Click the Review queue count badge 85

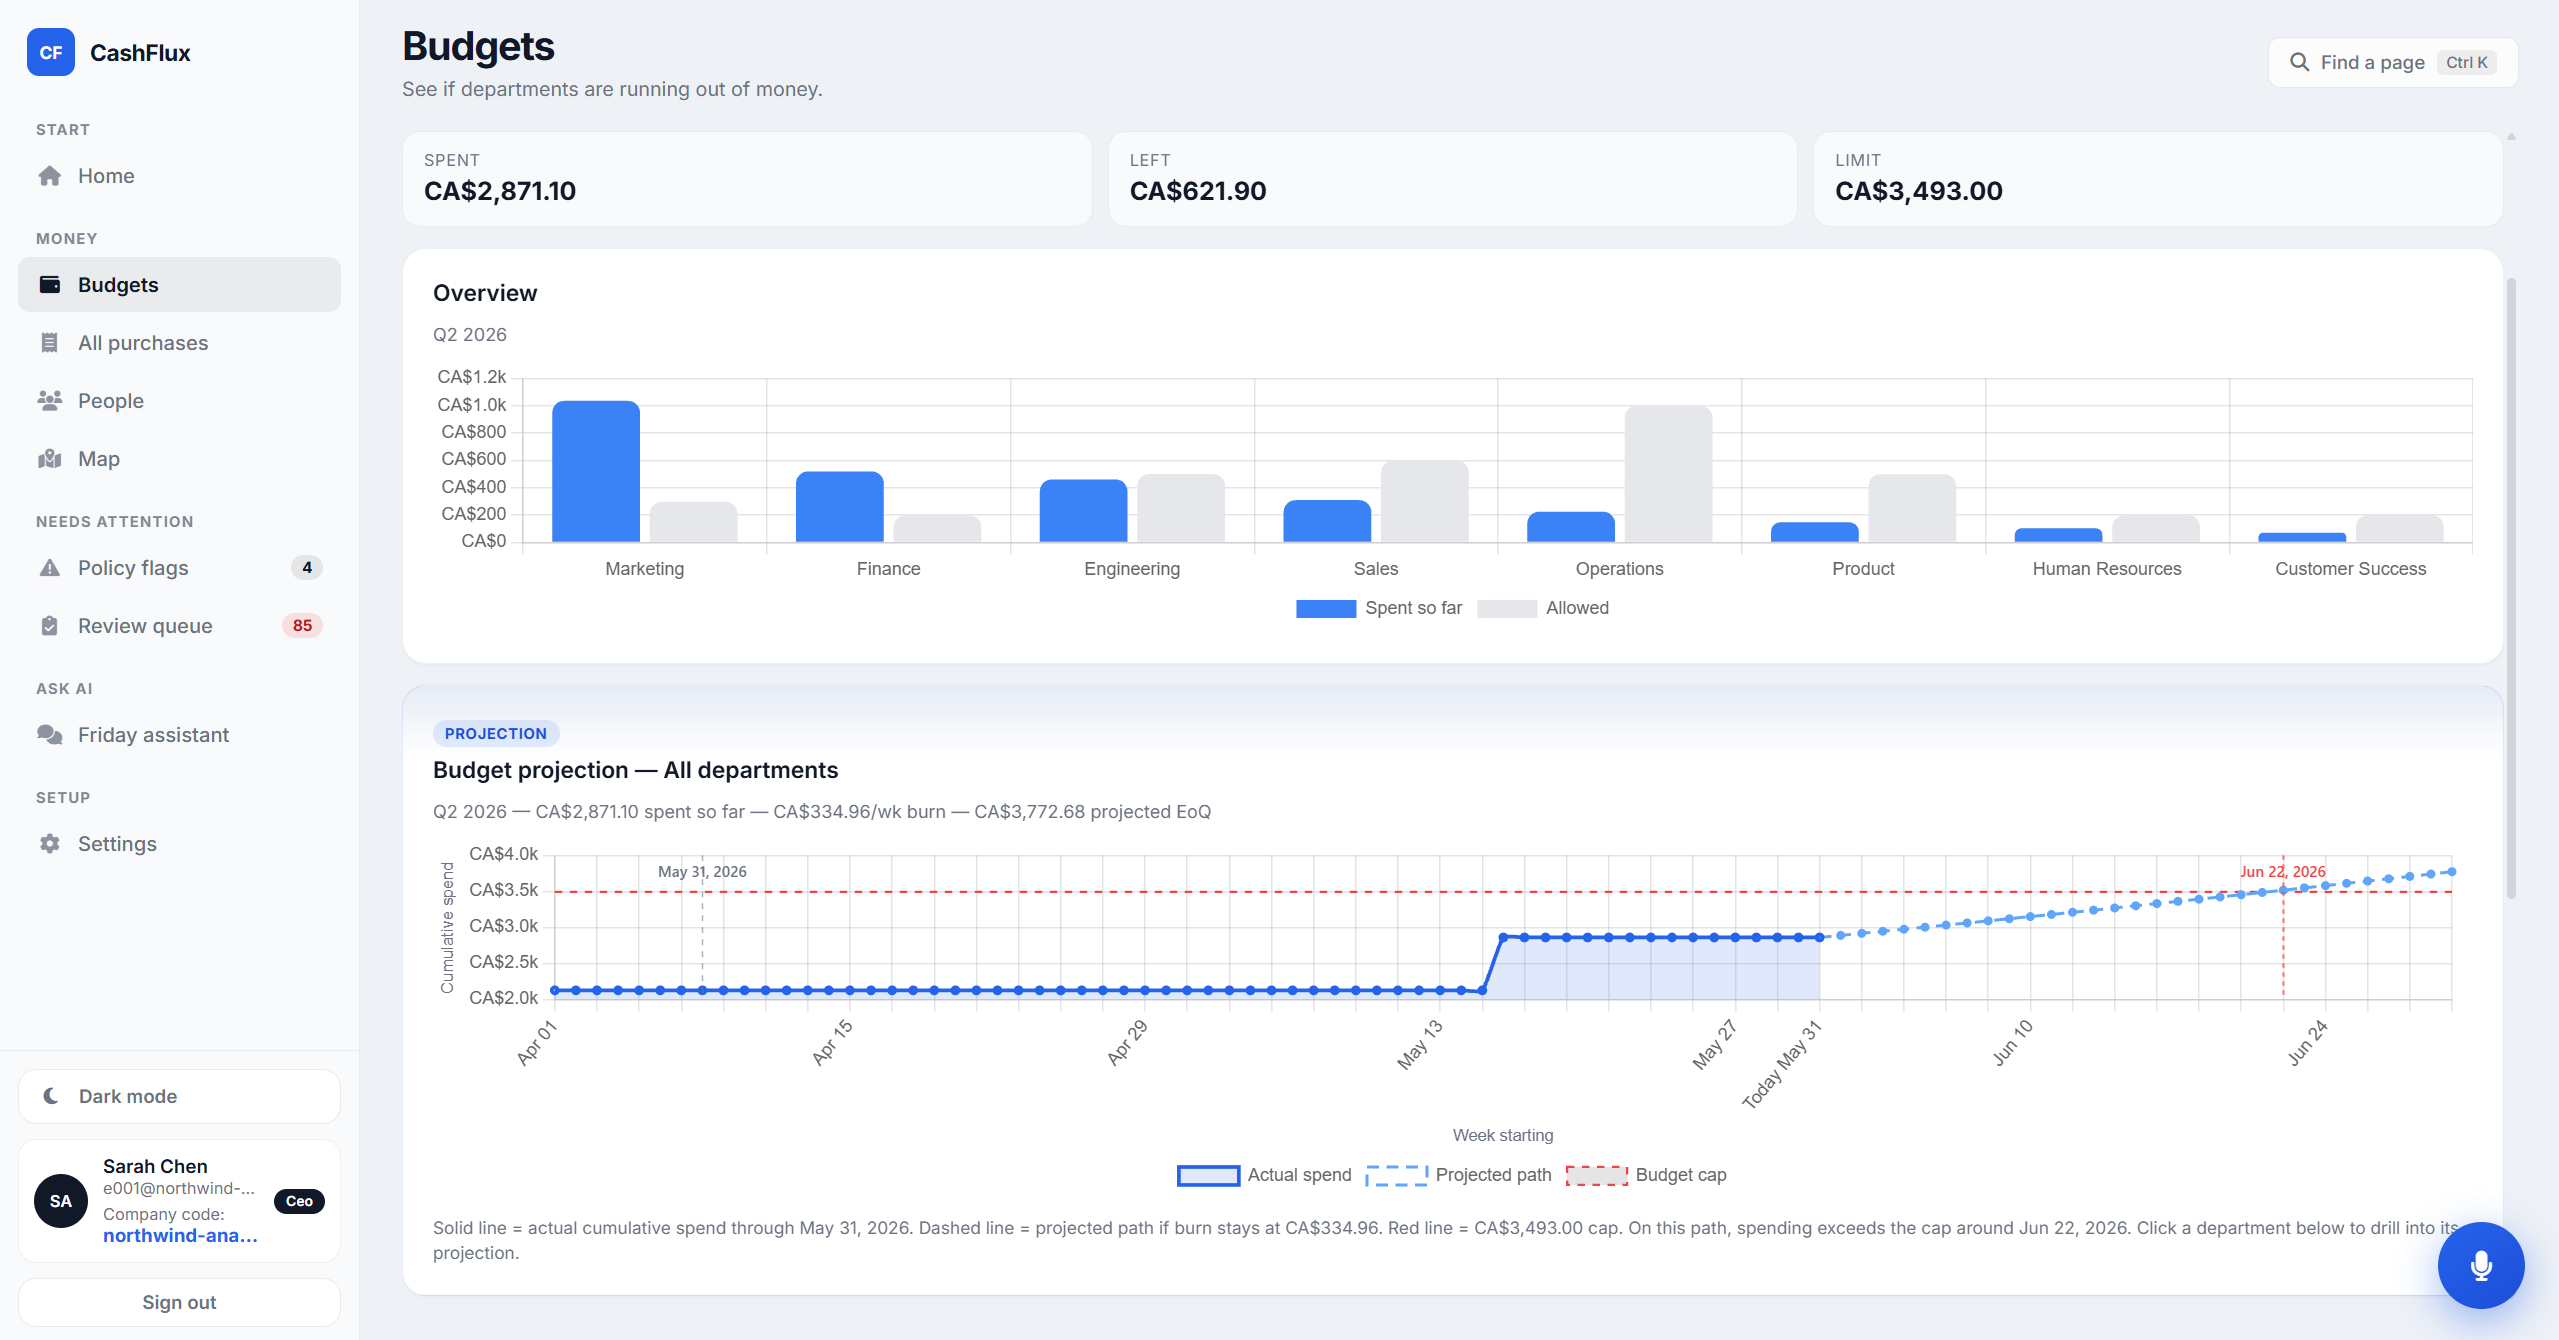[x=302, y=626]
